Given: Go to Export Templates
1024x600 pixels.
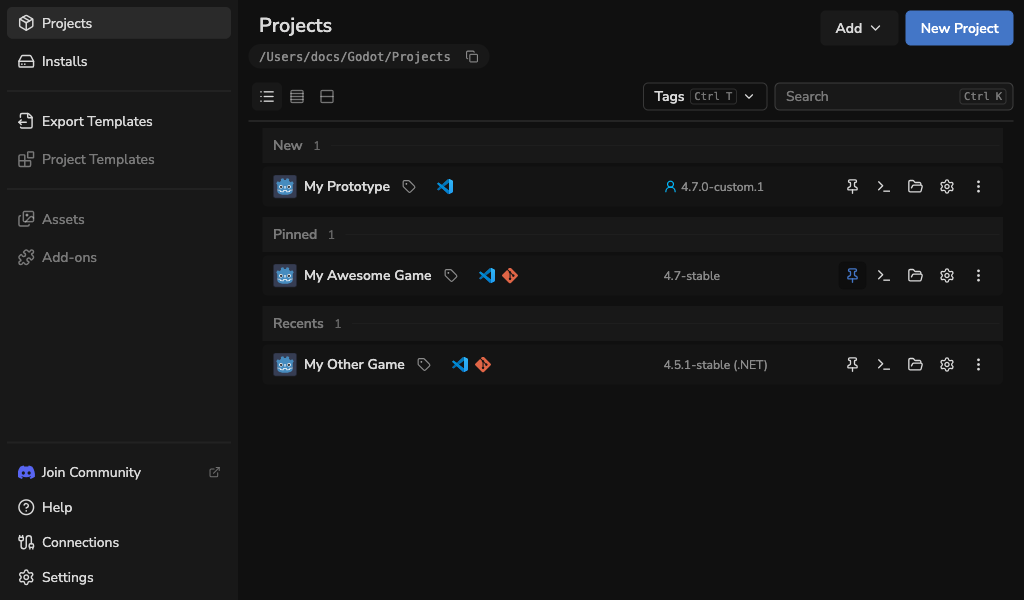Looking at the screenshot, I should tap(119, 121).
